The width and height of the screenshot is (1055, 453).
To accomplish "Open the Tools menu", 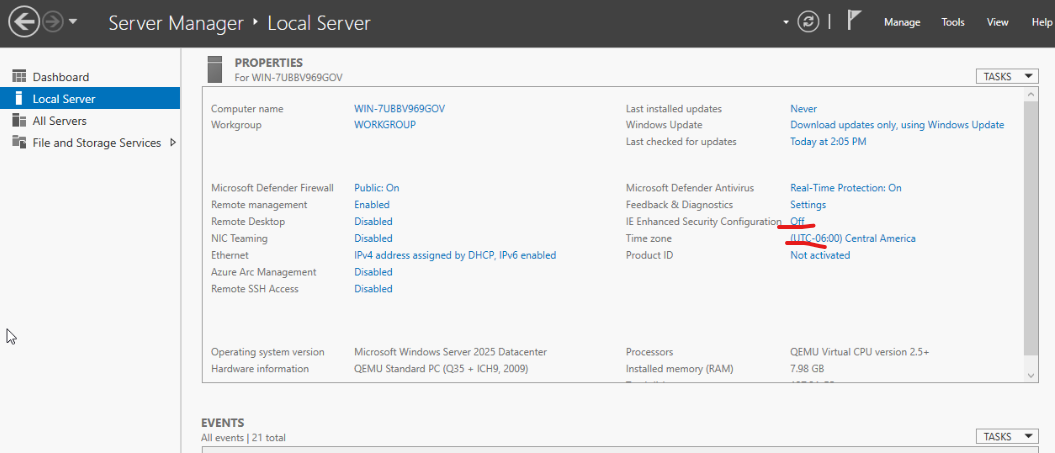I will point(952,22).
